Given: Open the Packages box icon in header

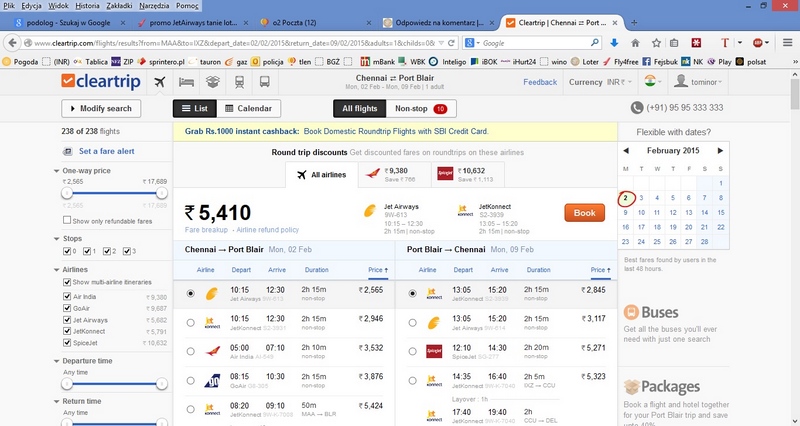Looking at the screenshot, I should pos(213,82).
